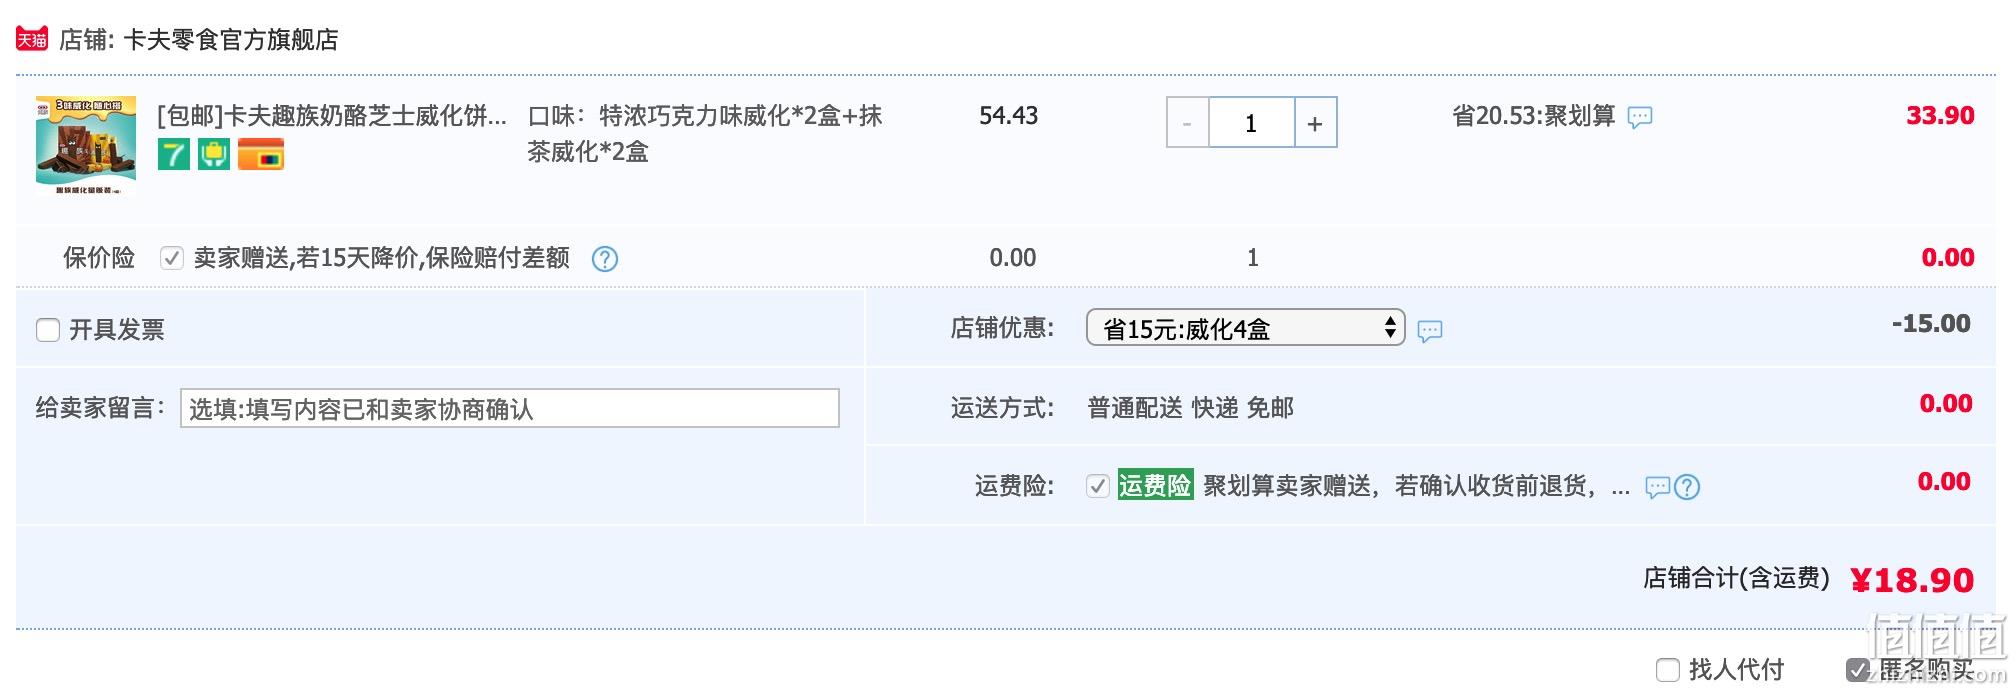Screen dimensions: 2016x692
Task: Open the 店铺优惠 dropdown 省15元:威化4盒
Action: (1245, 328)
